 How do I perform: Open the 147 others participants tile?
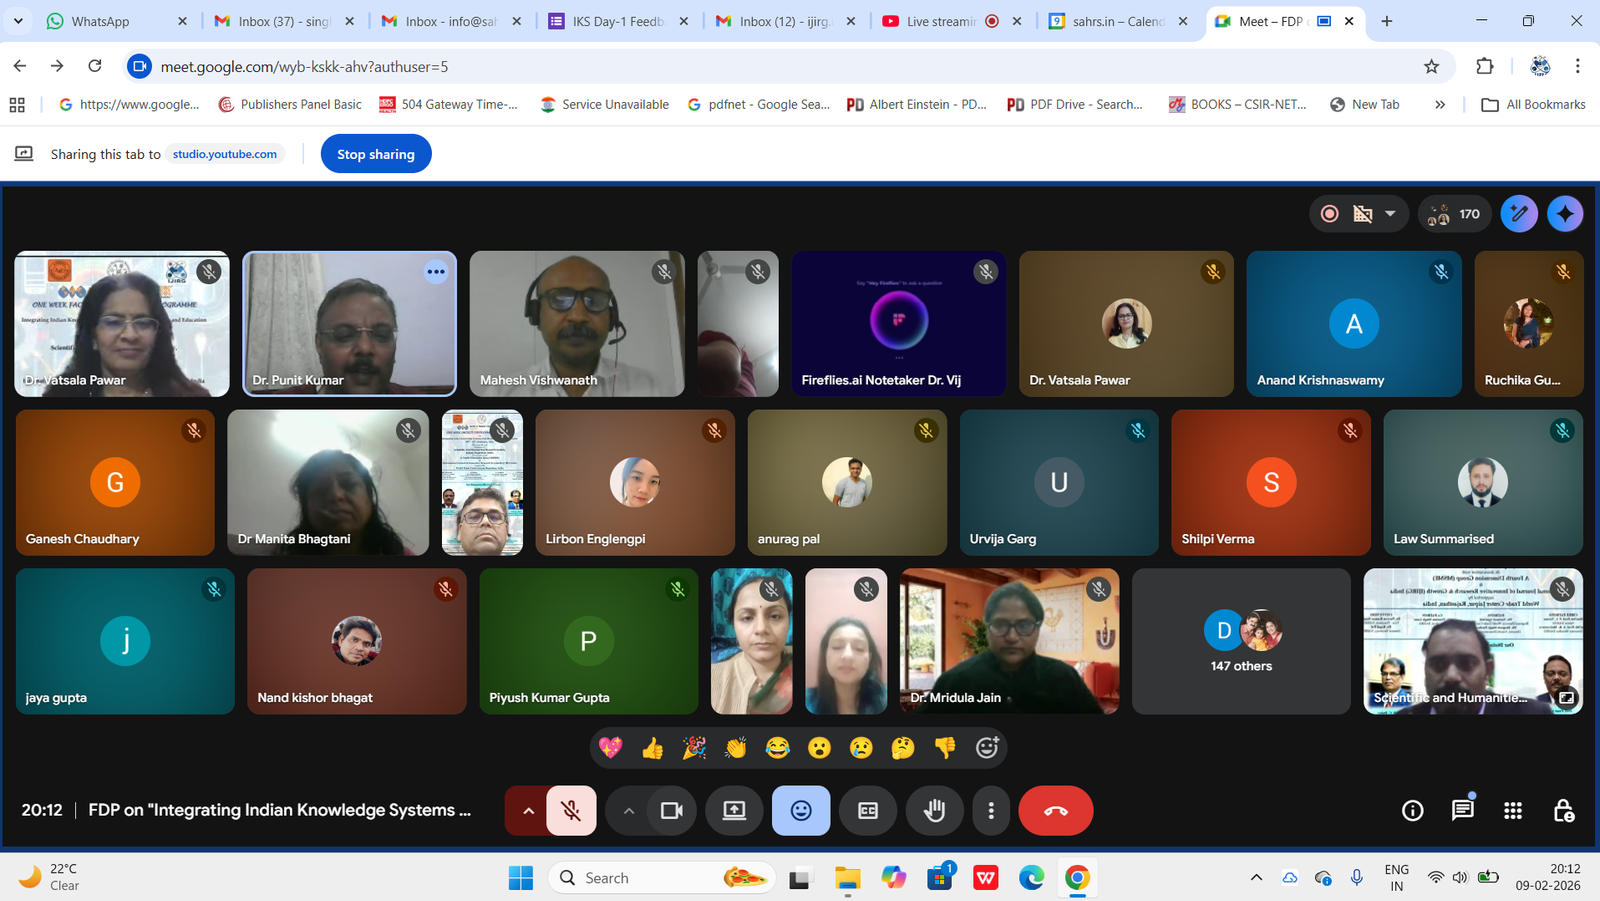1241,641
